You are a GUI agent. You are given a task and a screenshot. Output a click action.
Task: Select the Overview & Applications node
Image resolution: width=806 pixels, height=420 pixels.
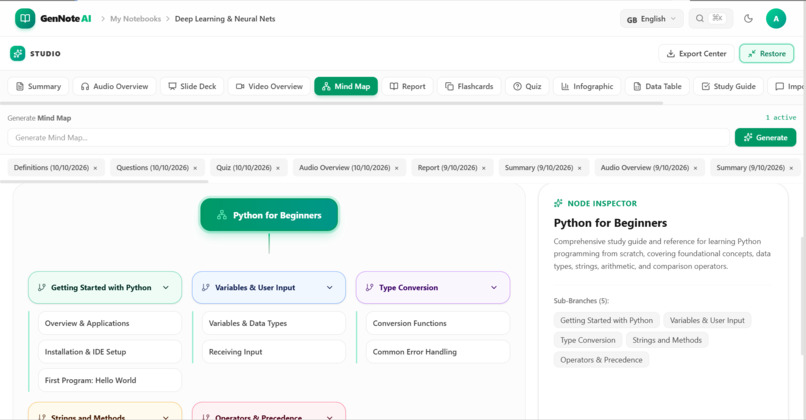tap(110, 323)
